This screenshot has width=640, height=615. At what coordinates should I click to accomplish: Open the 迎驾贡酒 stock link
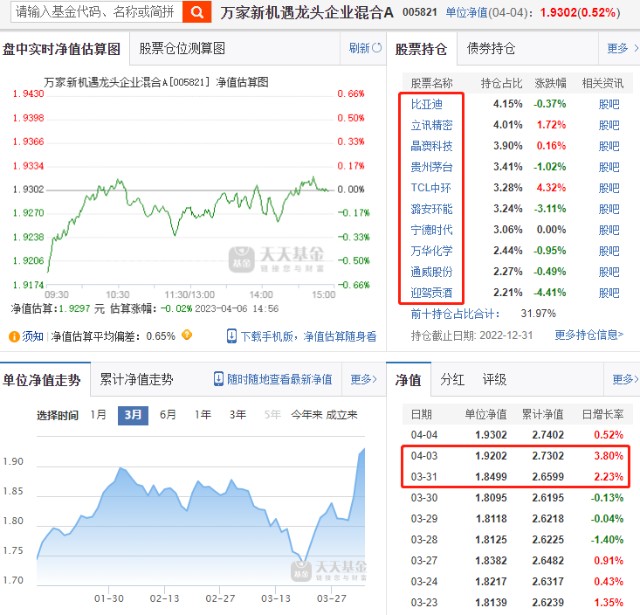coord(431,293)
